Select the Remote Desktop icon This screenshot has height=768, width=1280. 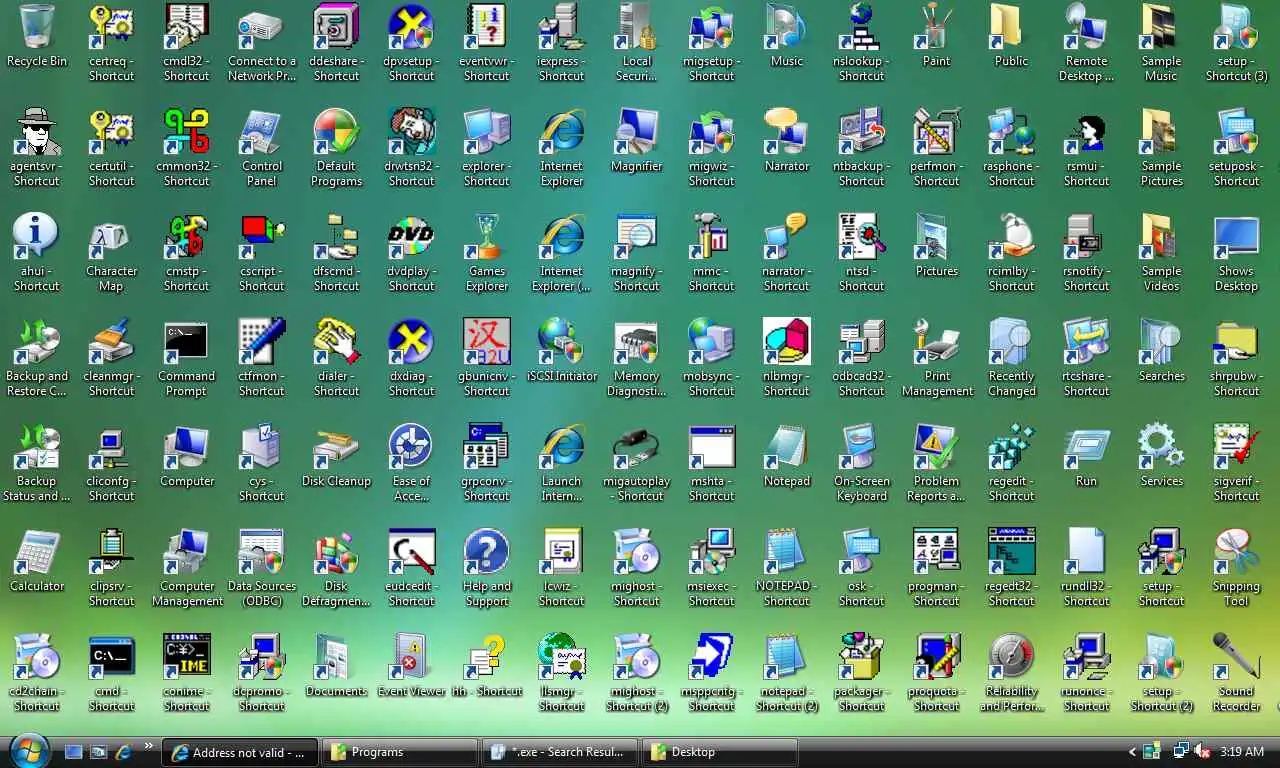1087,27
